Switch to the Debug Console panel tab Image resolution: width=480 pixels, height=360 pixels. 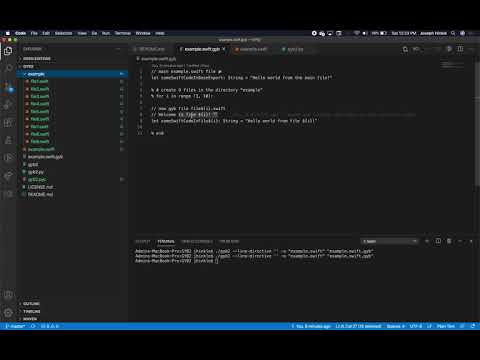point(197,241)
